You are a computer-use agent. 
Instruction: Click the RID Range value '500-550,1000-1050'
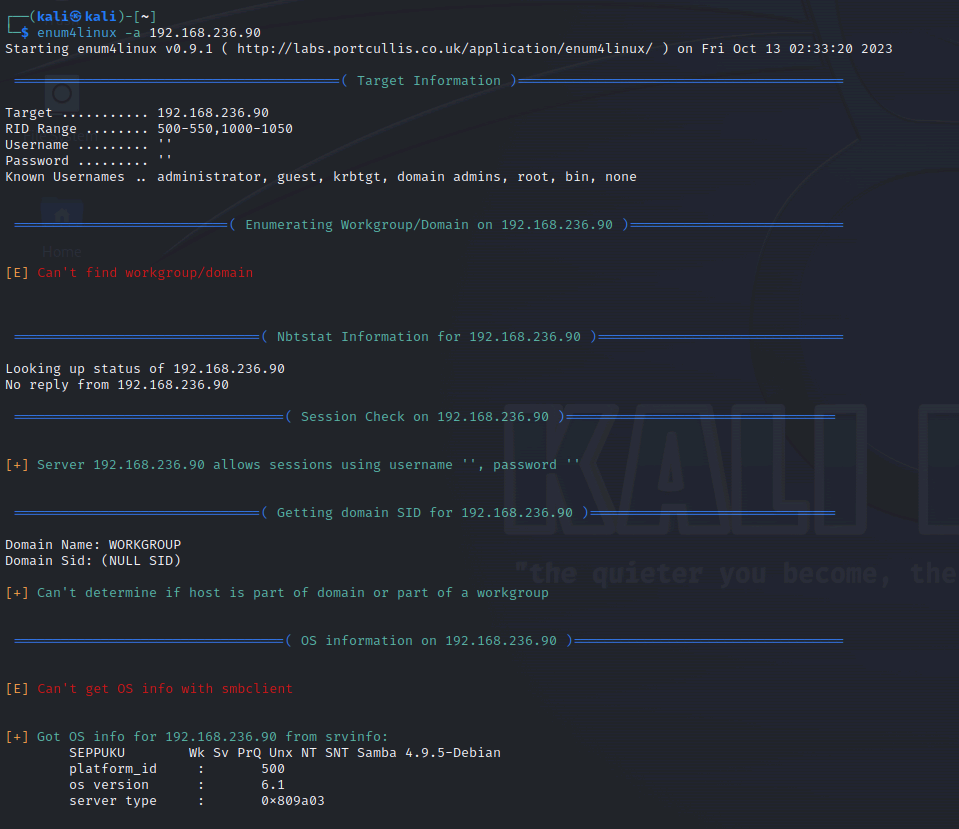coord(225,128)
